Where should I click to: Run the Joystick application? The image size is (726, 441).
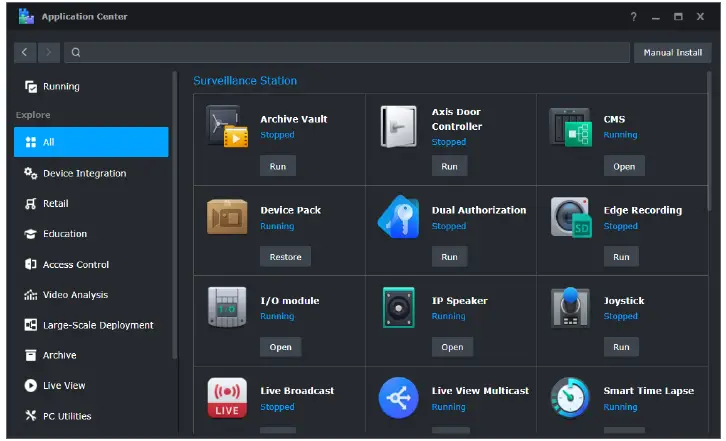click(x=621, y=347)
